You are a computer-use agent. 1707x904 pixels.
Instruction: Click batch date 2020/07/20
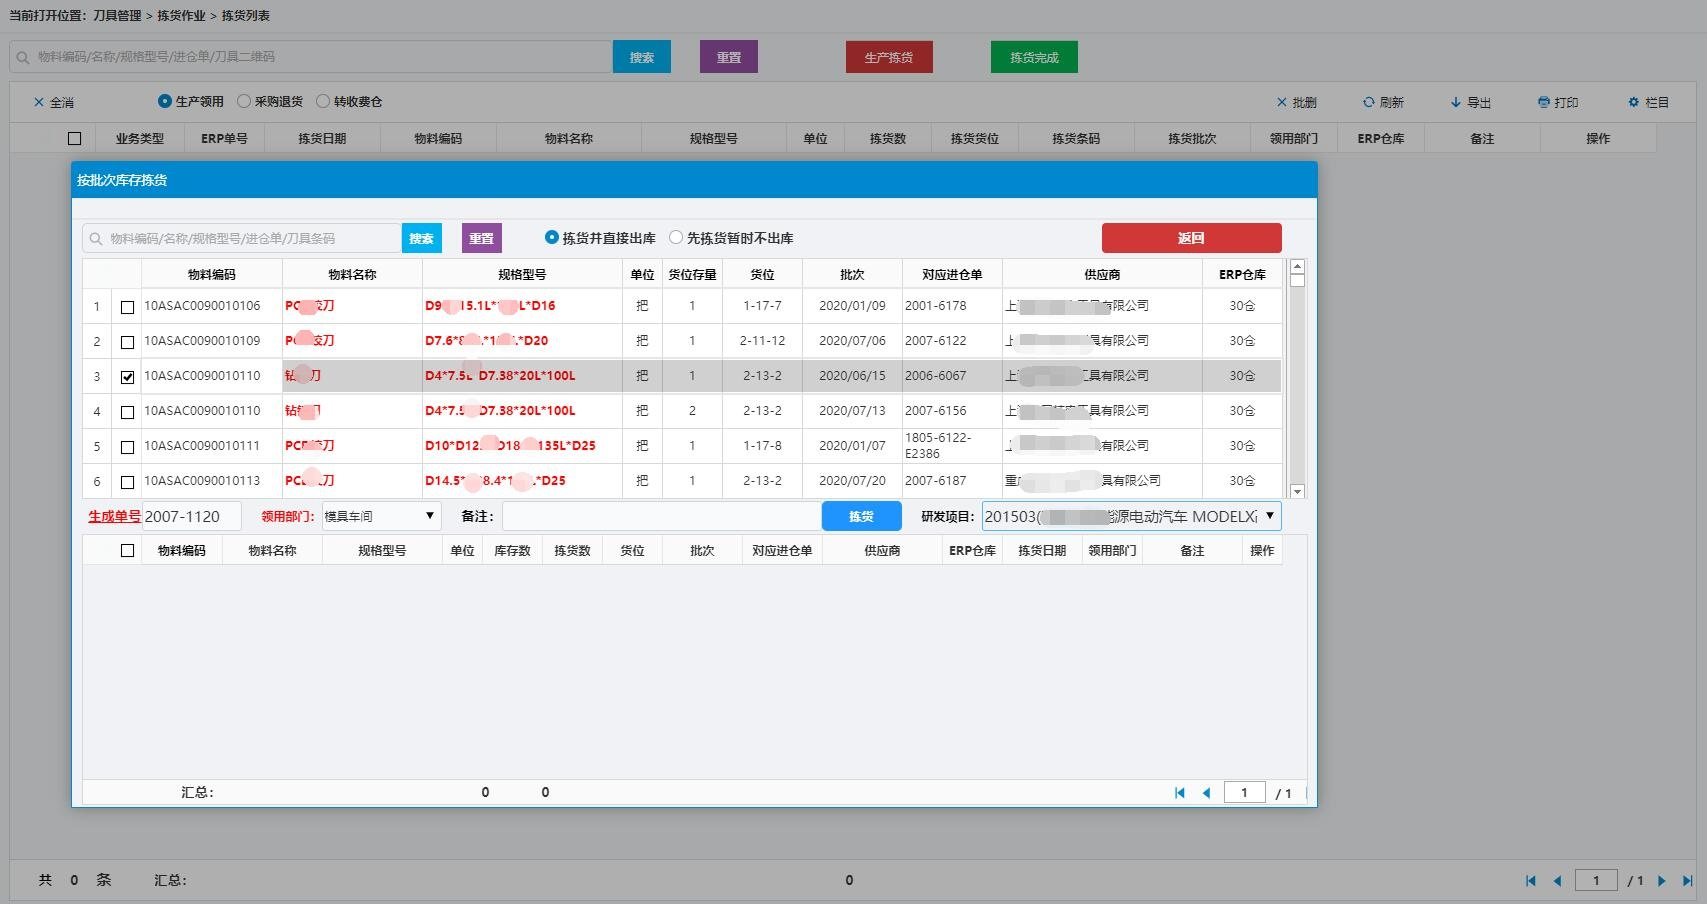[x=852, y=481]
